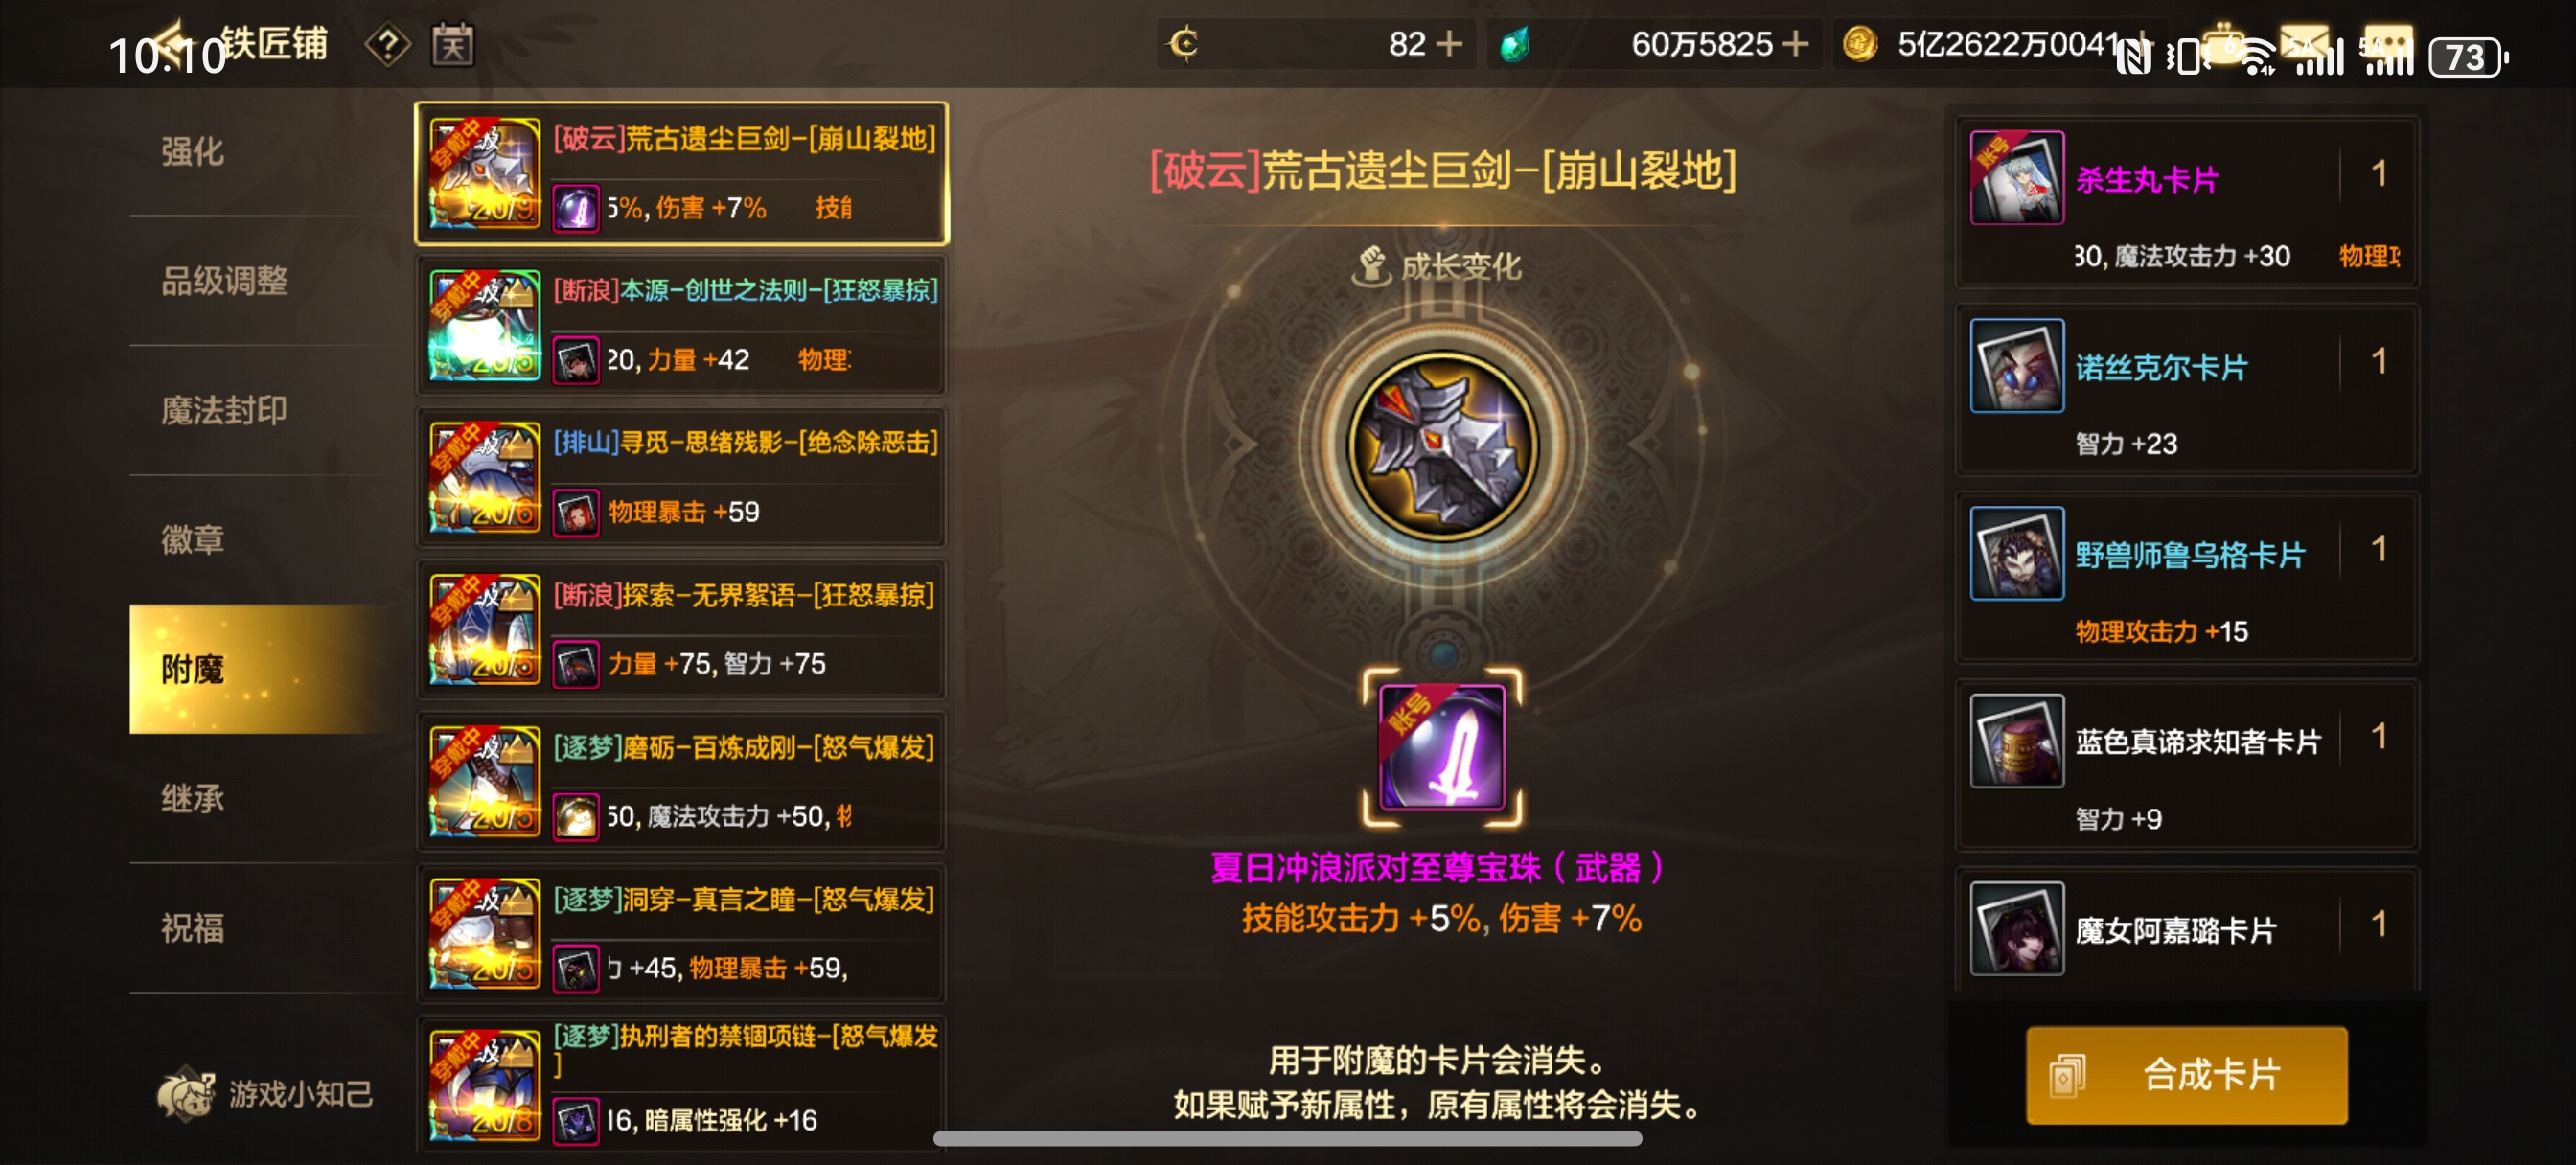Select equipment 寻觅-思绪残影 in list
This screenshot has width=2576, height=1165.
682,477
